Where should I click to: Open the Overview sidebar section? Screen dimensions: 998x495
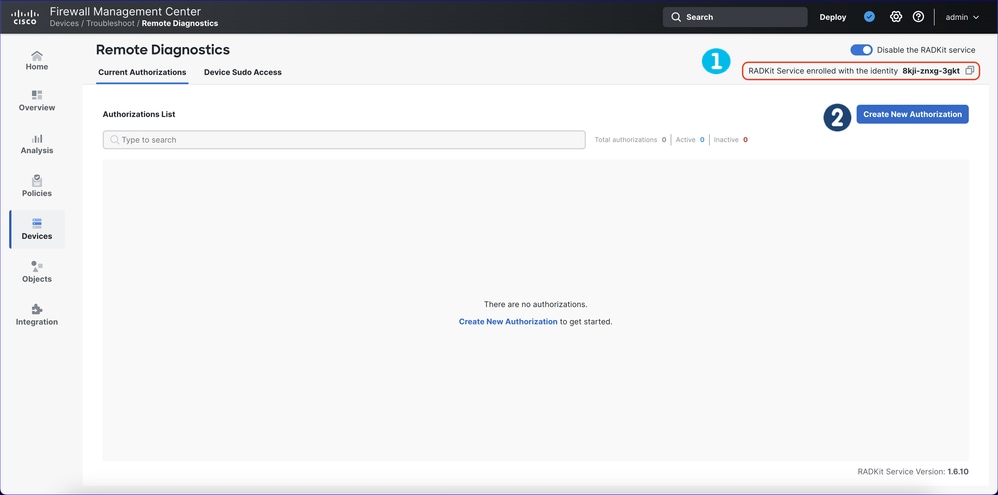(37, 101)
